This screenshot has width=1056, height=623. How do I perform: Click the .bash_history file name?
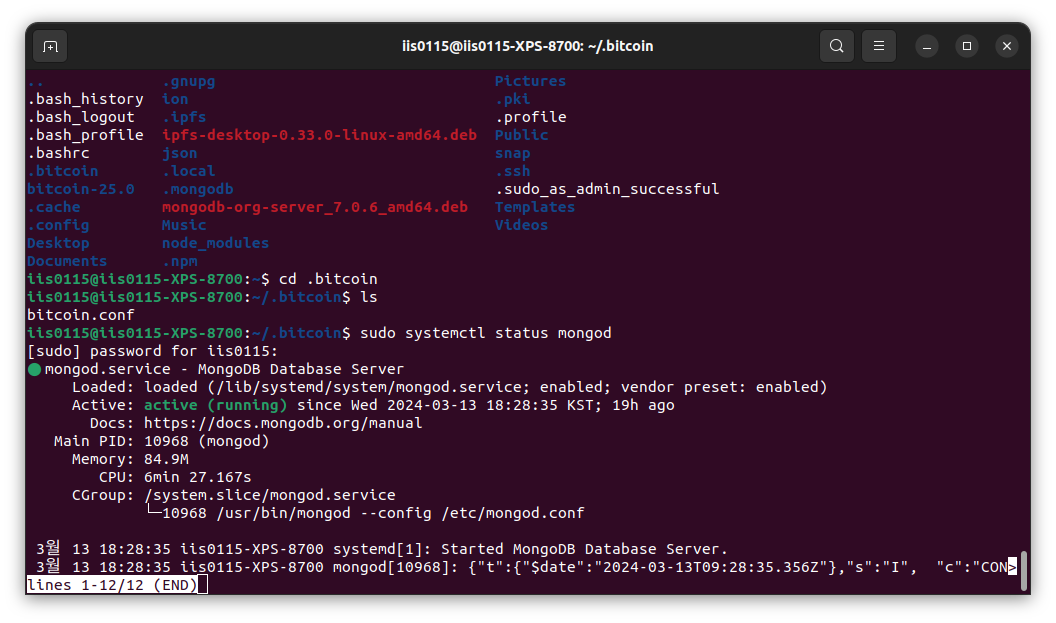(x=86, y=99)
